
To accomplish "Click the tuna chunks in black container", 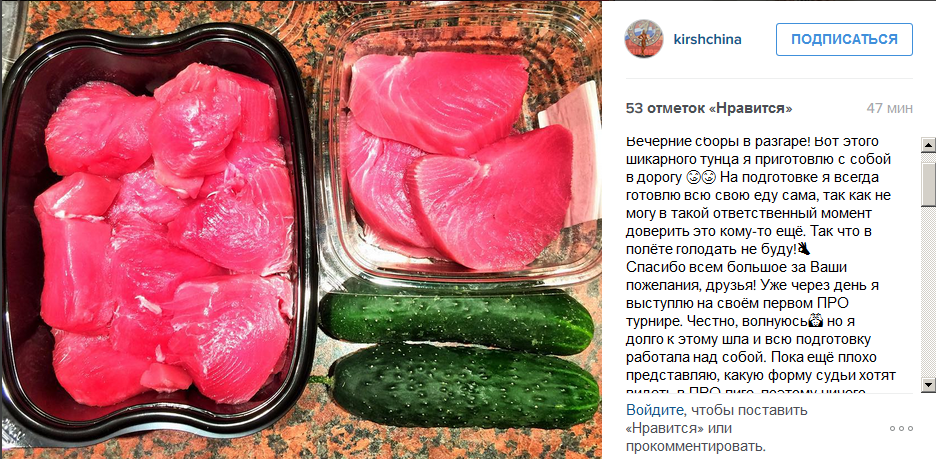I will 161,233.
